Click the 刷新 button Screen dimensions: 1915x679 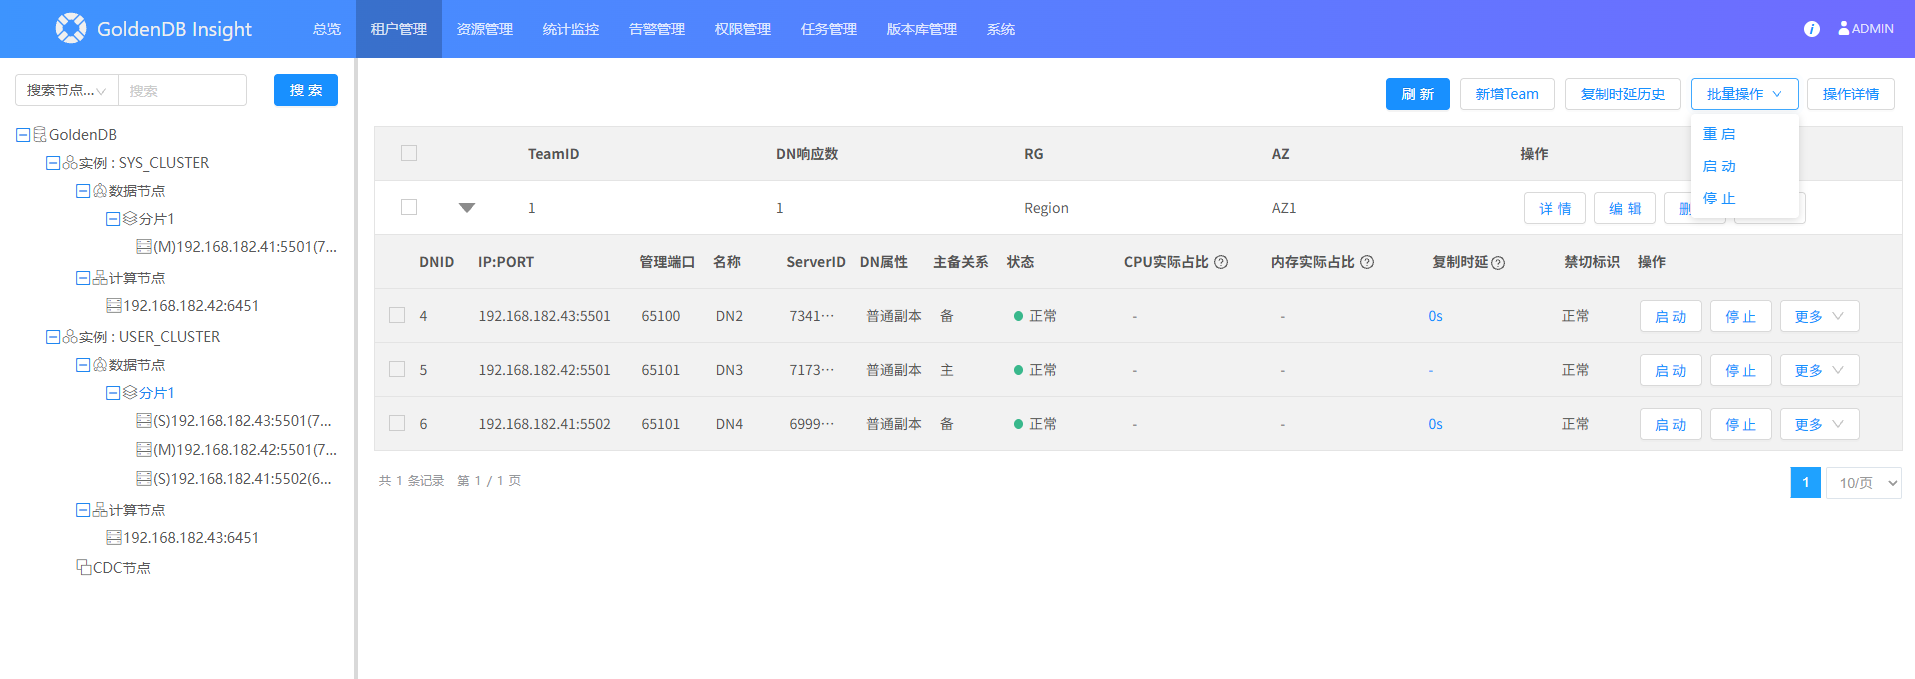point(1417,94)
